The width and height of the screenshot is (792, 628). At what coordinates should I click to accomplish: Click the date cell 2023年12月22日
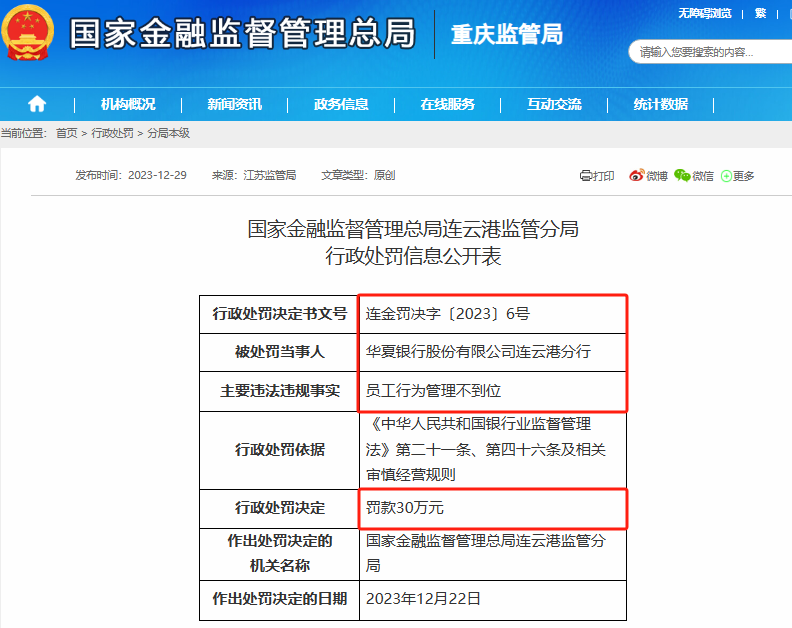[x=493, y=600]
